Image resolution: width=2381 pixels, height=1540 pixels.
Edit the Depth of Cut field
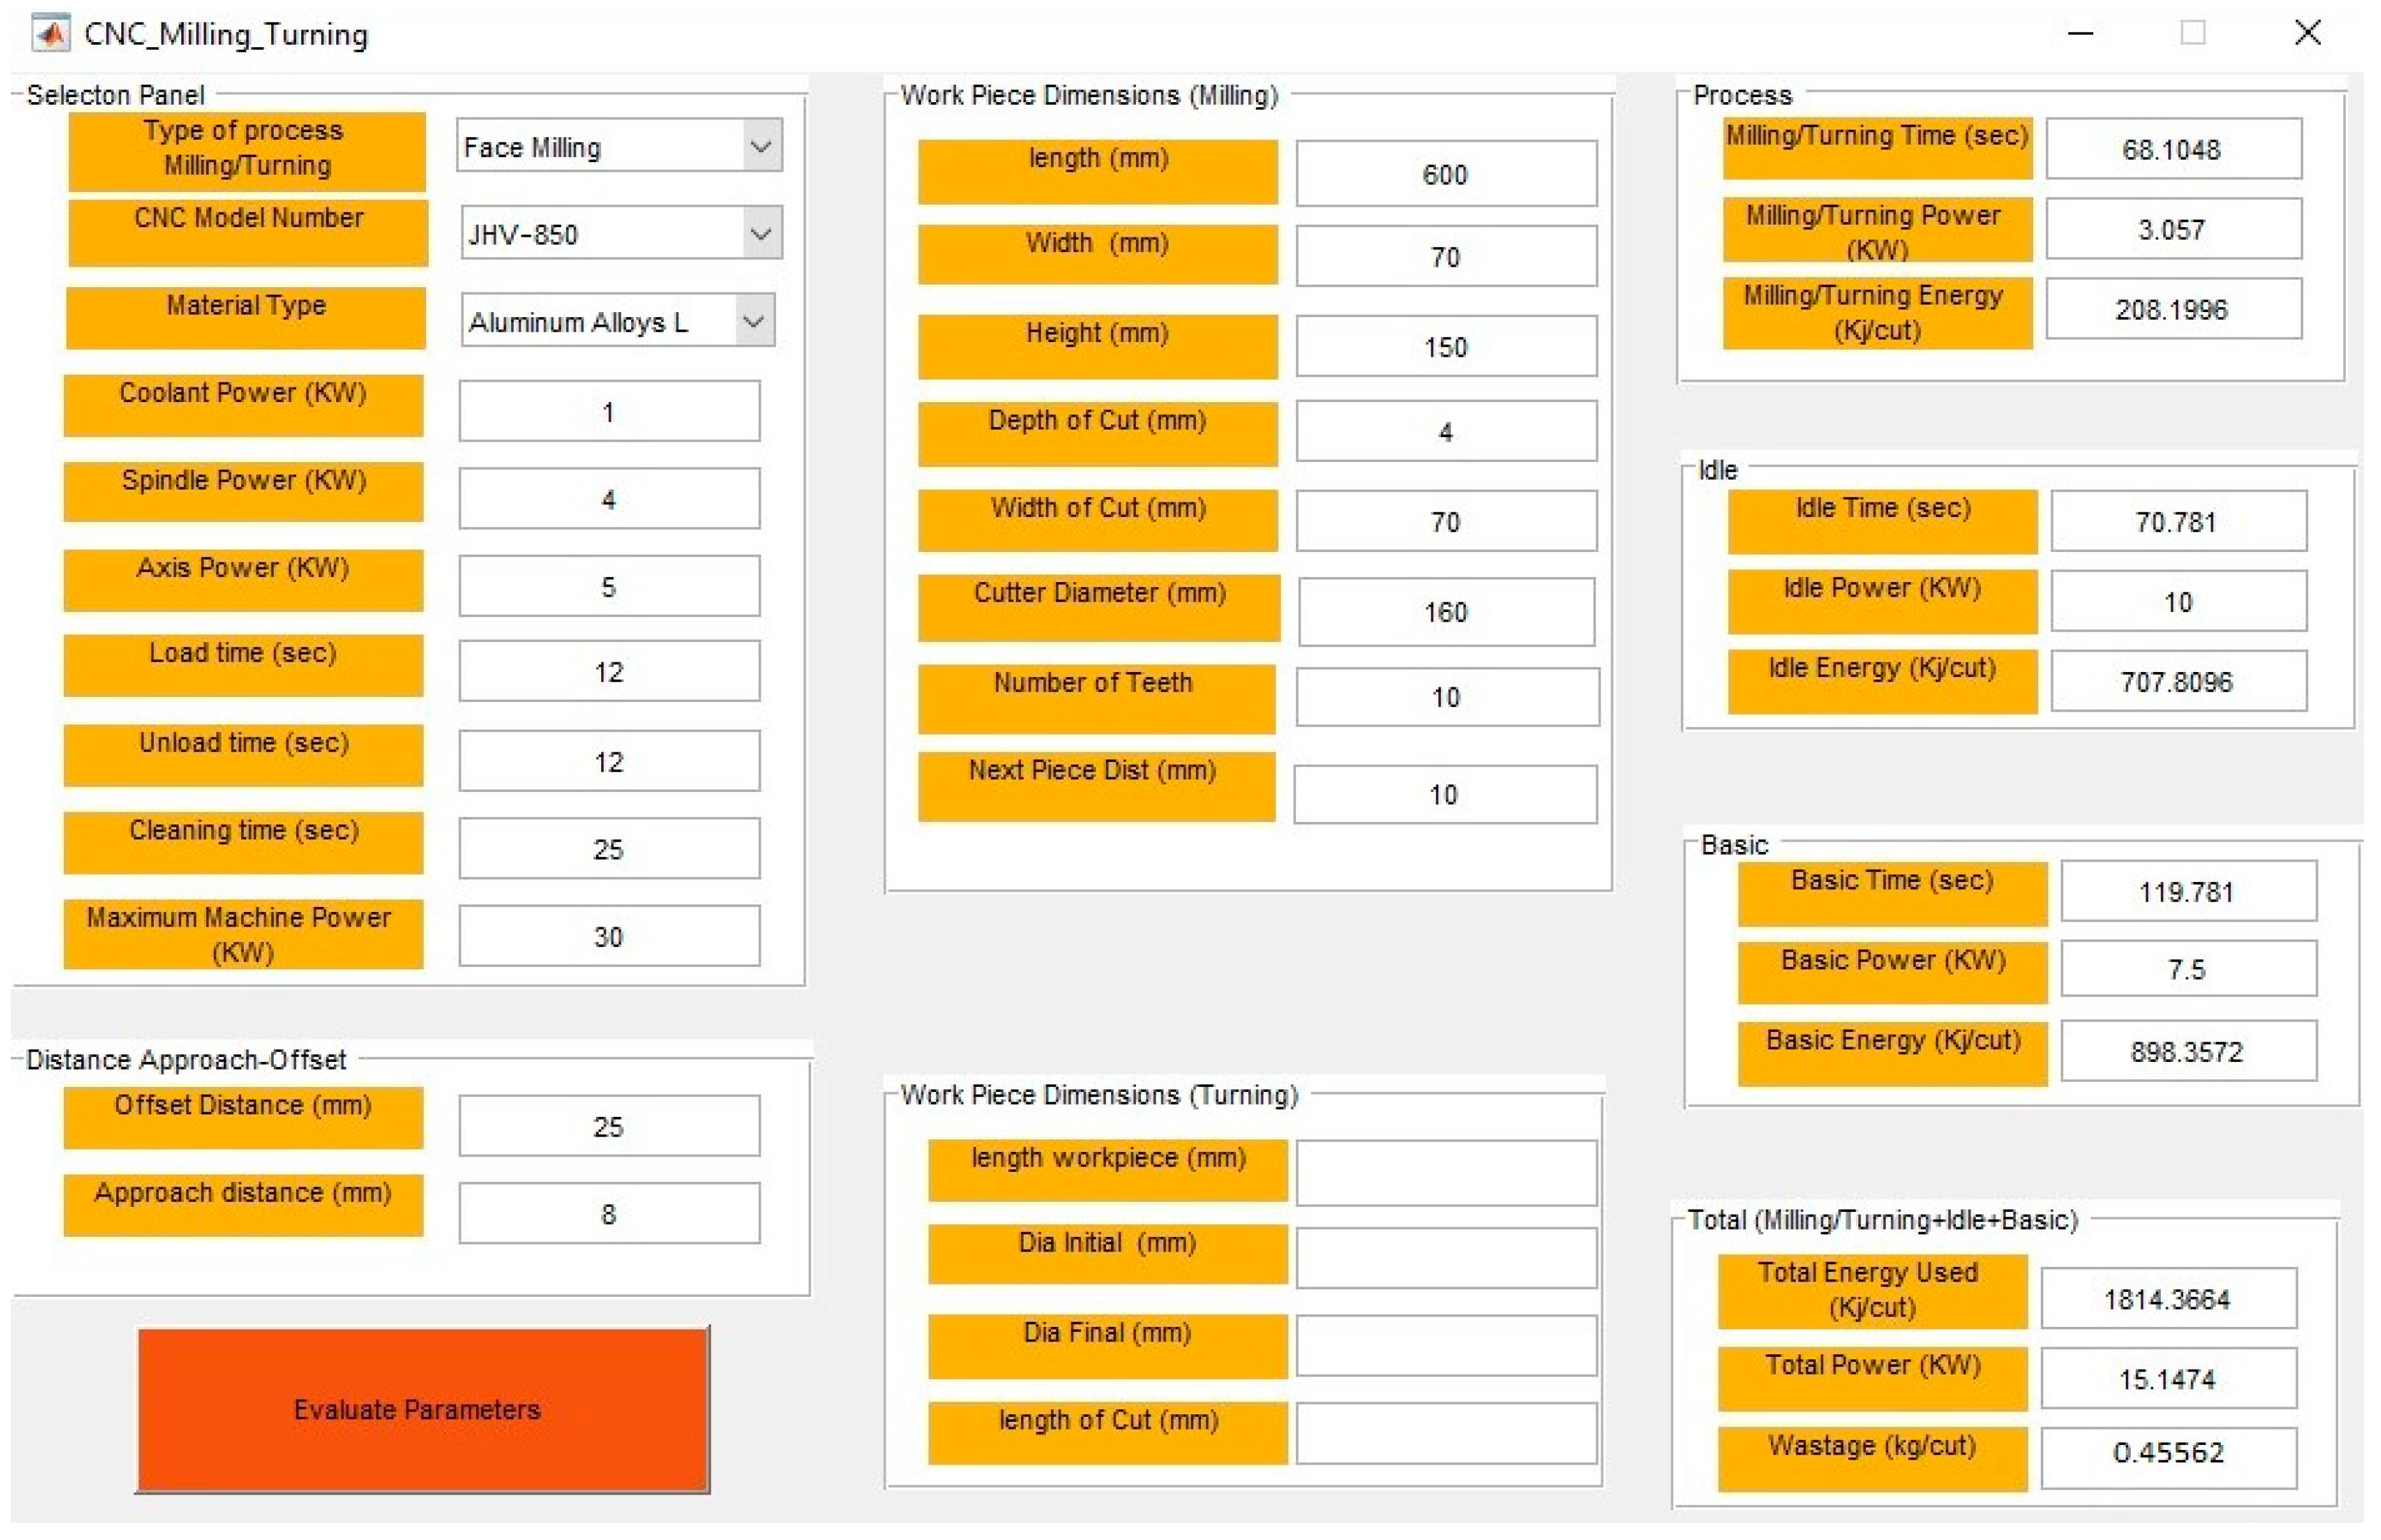[1445, 431]
